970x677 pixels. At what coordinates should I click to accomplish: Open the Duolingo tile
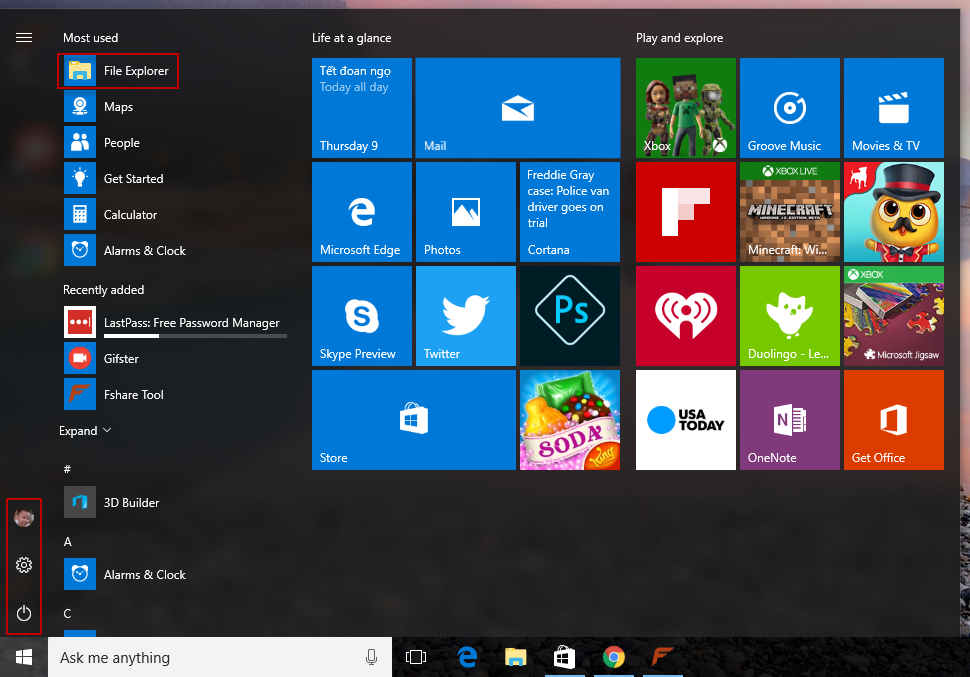point(790,316)
